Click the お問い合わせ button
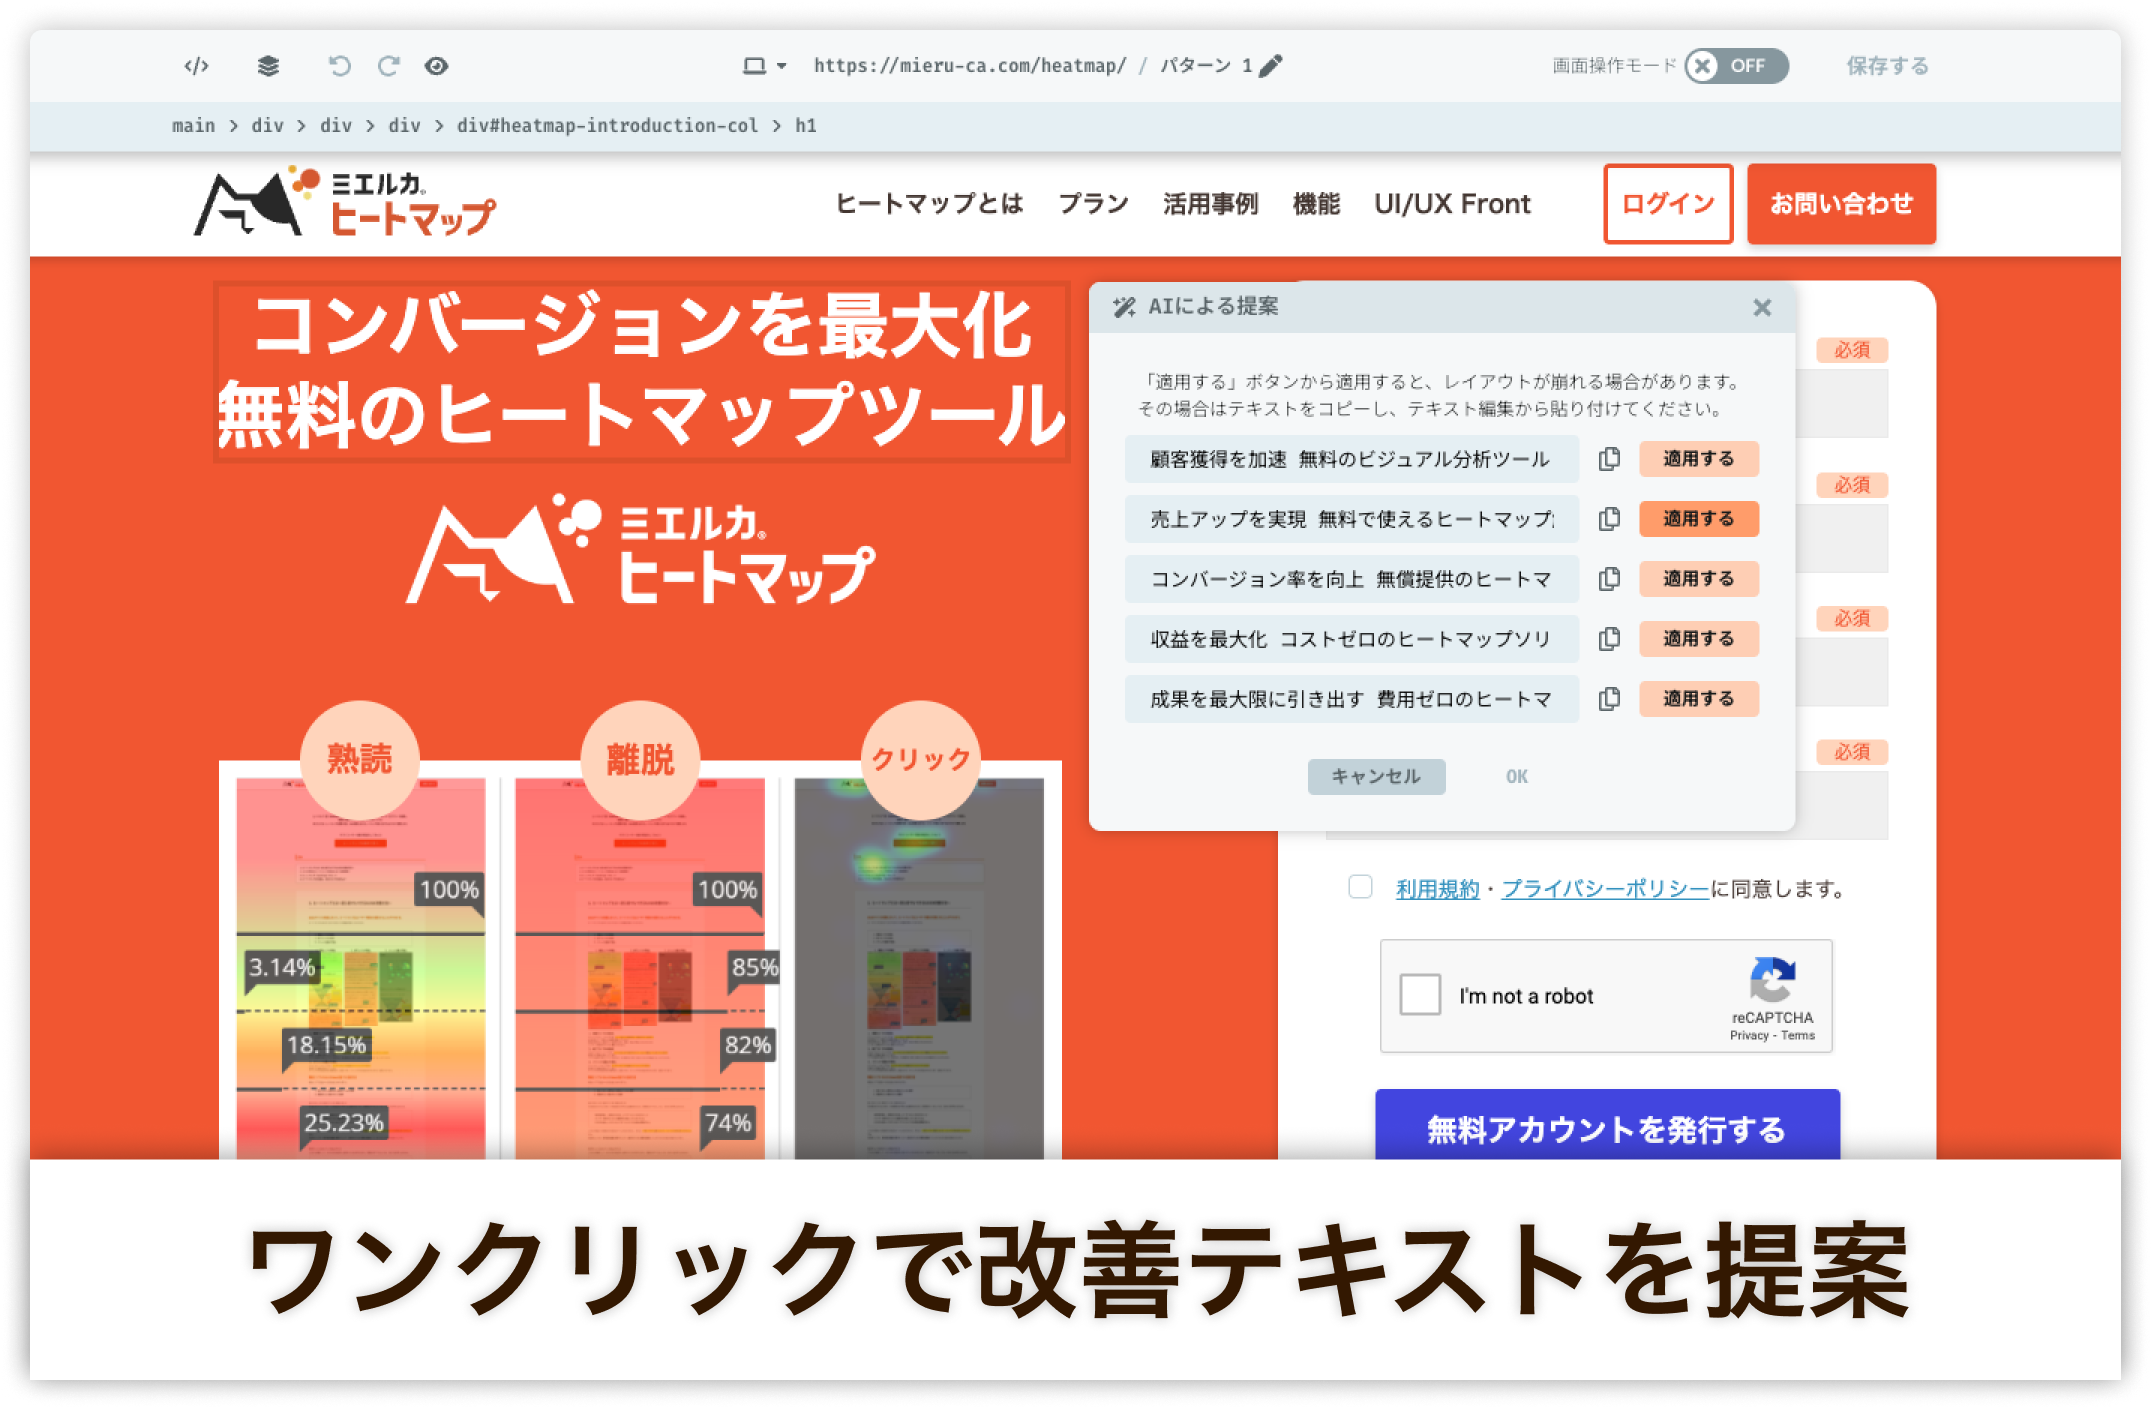 tap(1841, 204)
